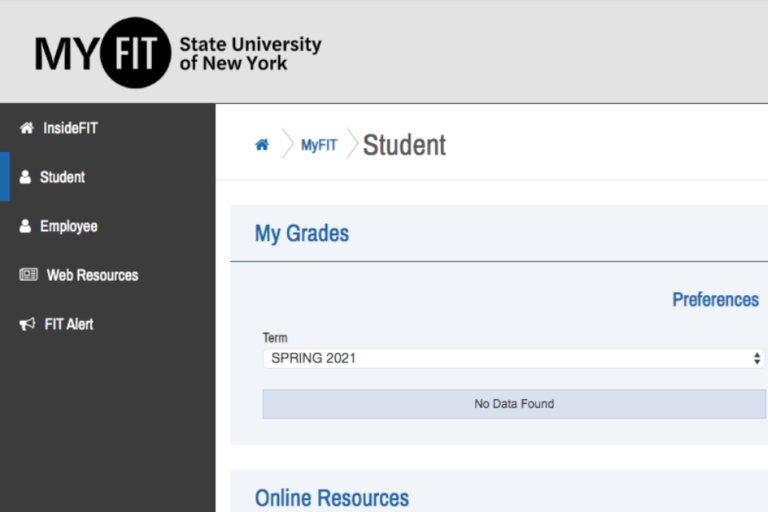Open the InsideFIT sidebar item
The image size is (768, 512).
click(70, 128)
